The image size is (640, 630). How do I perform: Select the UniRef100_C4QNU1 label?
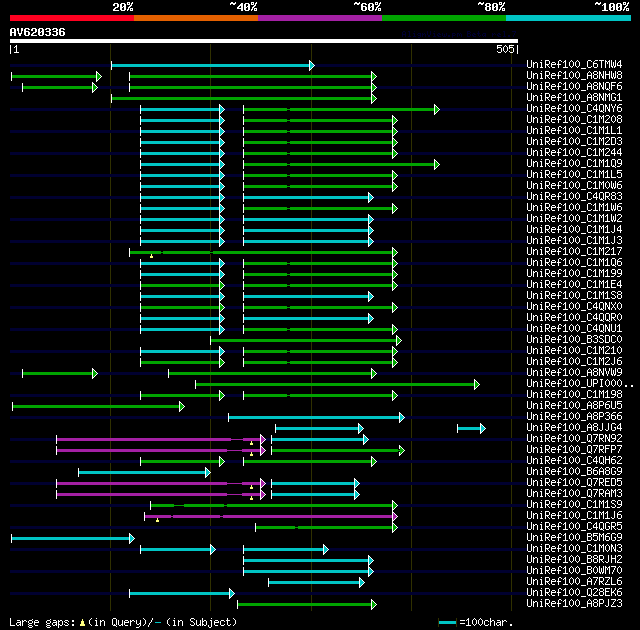point(574,329)
